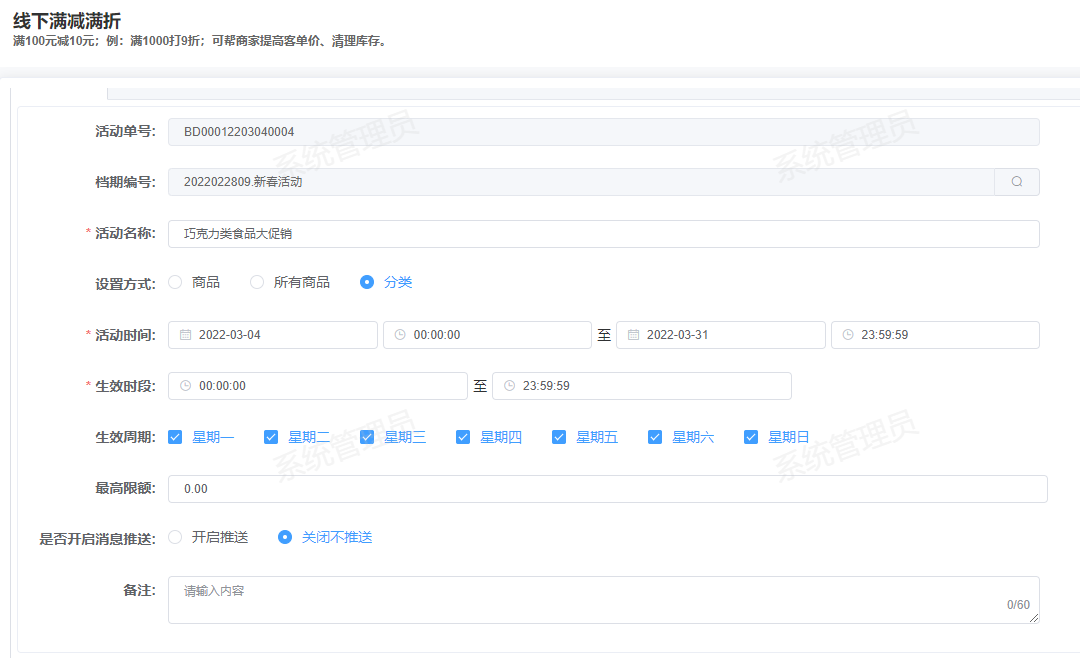Click the 设置方式 label
The width and height of the screenshot is (1080, 658).
[125, 284]
